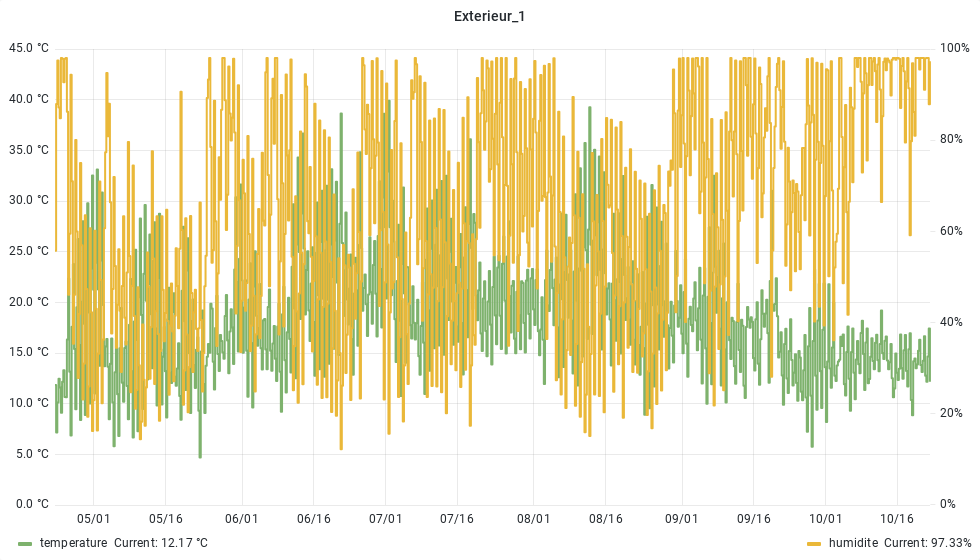Click the 05/01 date tick label
The height and width of the screenshot is (560, 980).
point(93,519)
